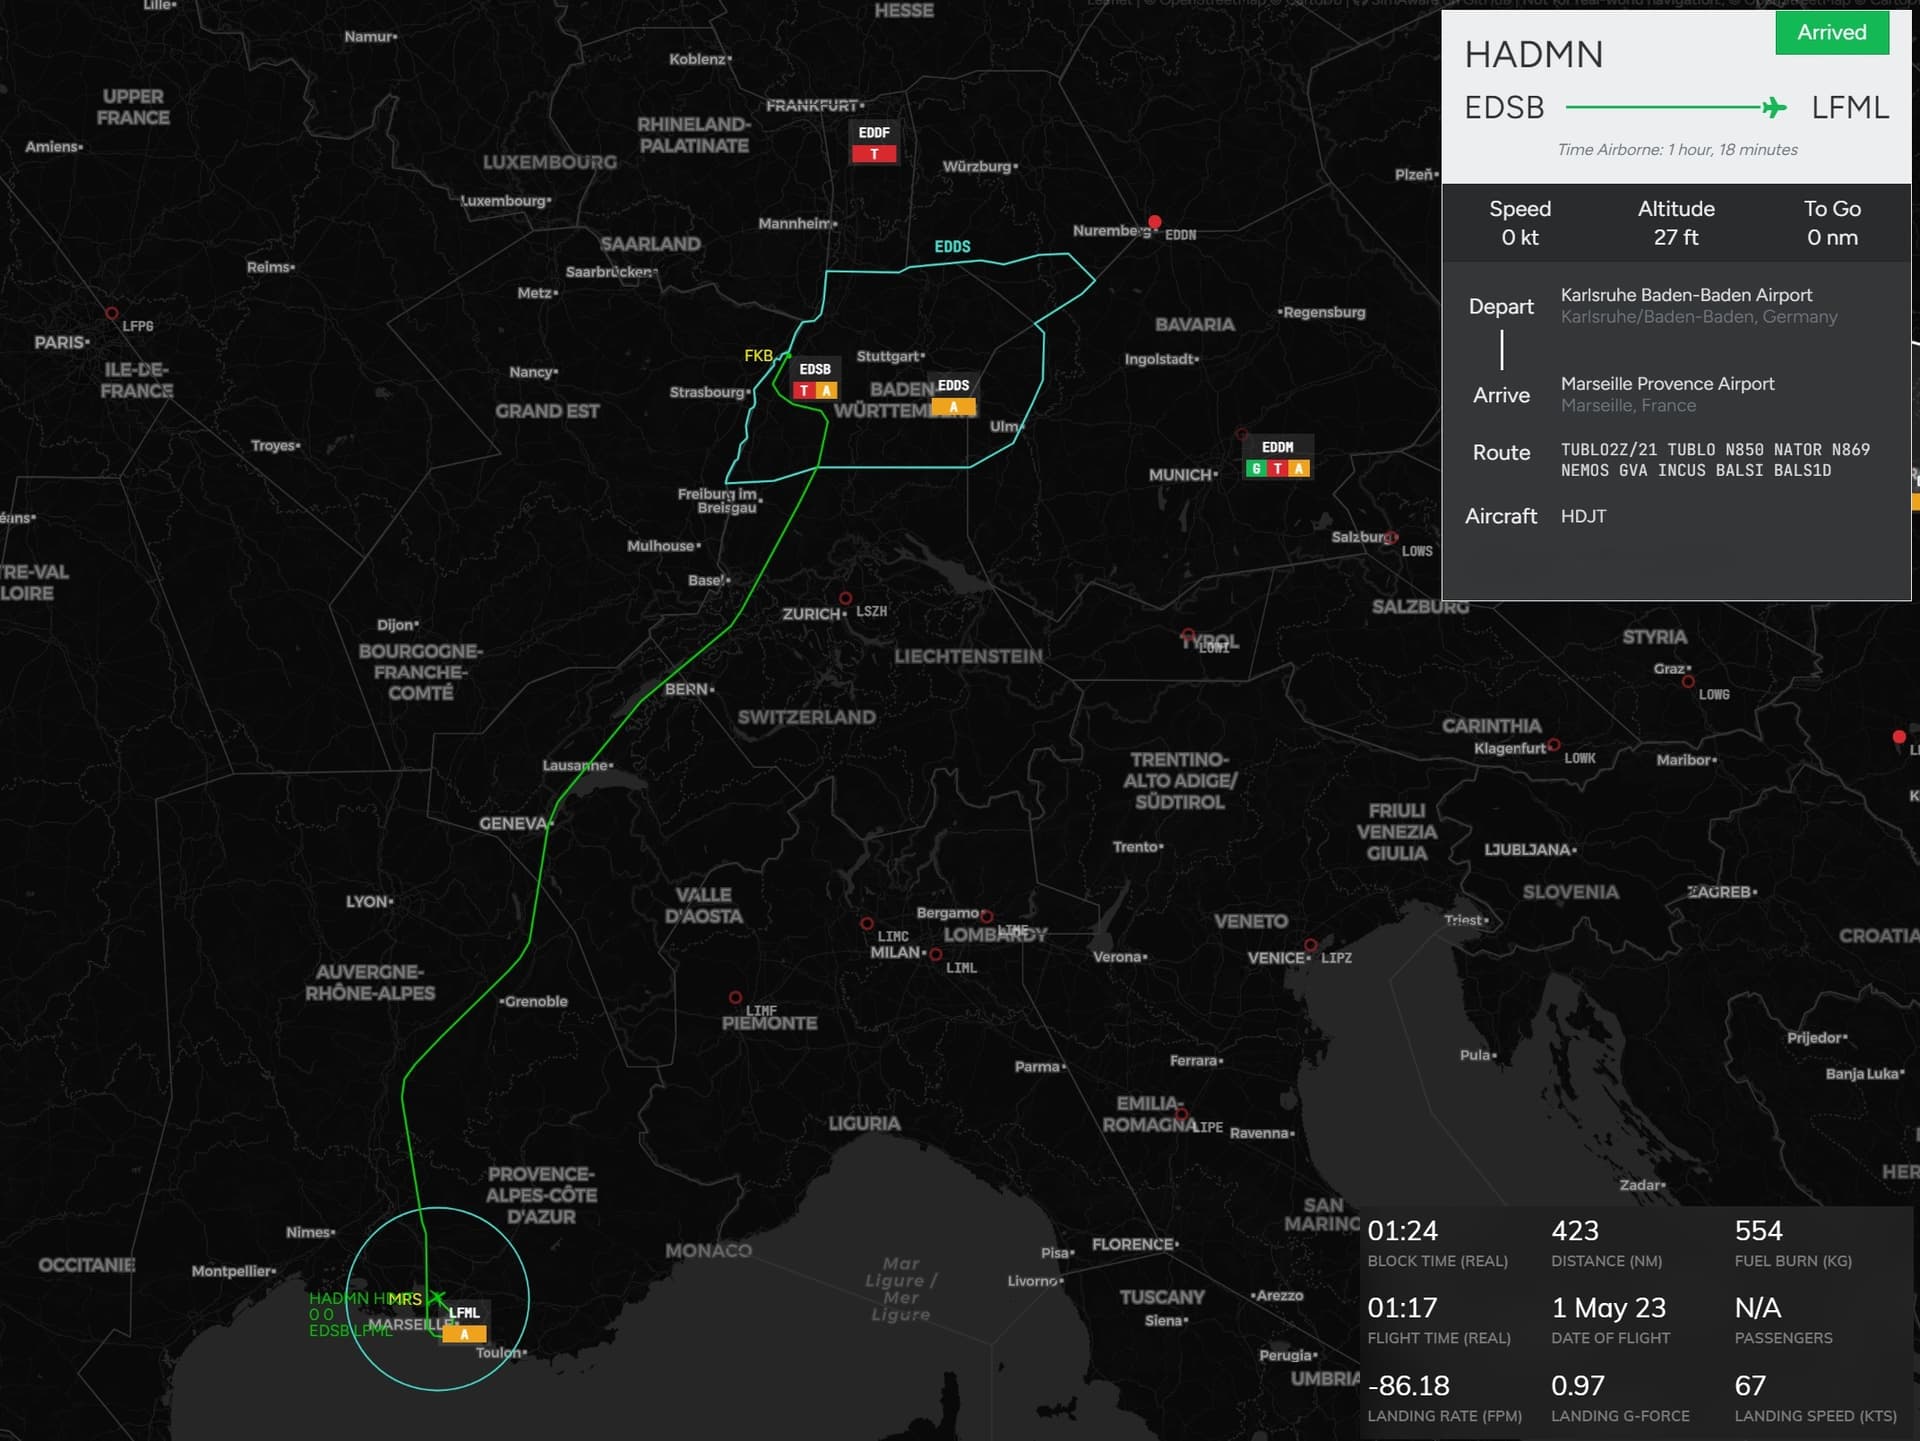1920x1441 pixels.
Task: Click the Karlsruhe Baden-Baden Airport departure name
Action: pyautogui.click(x=1686, y=295)
